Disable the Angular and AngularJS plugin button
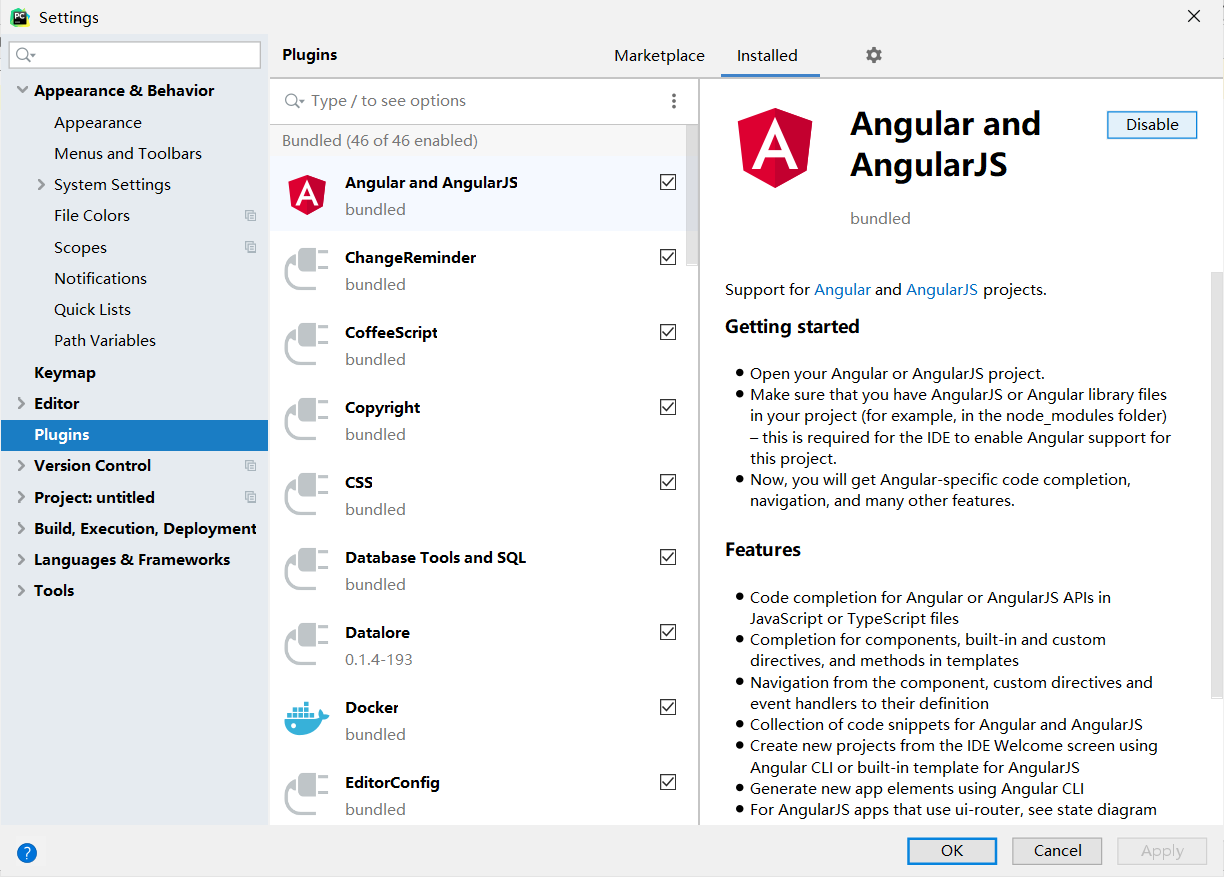The width and height of the screenshot is (1224, 877). click(x=1152, y=125)
